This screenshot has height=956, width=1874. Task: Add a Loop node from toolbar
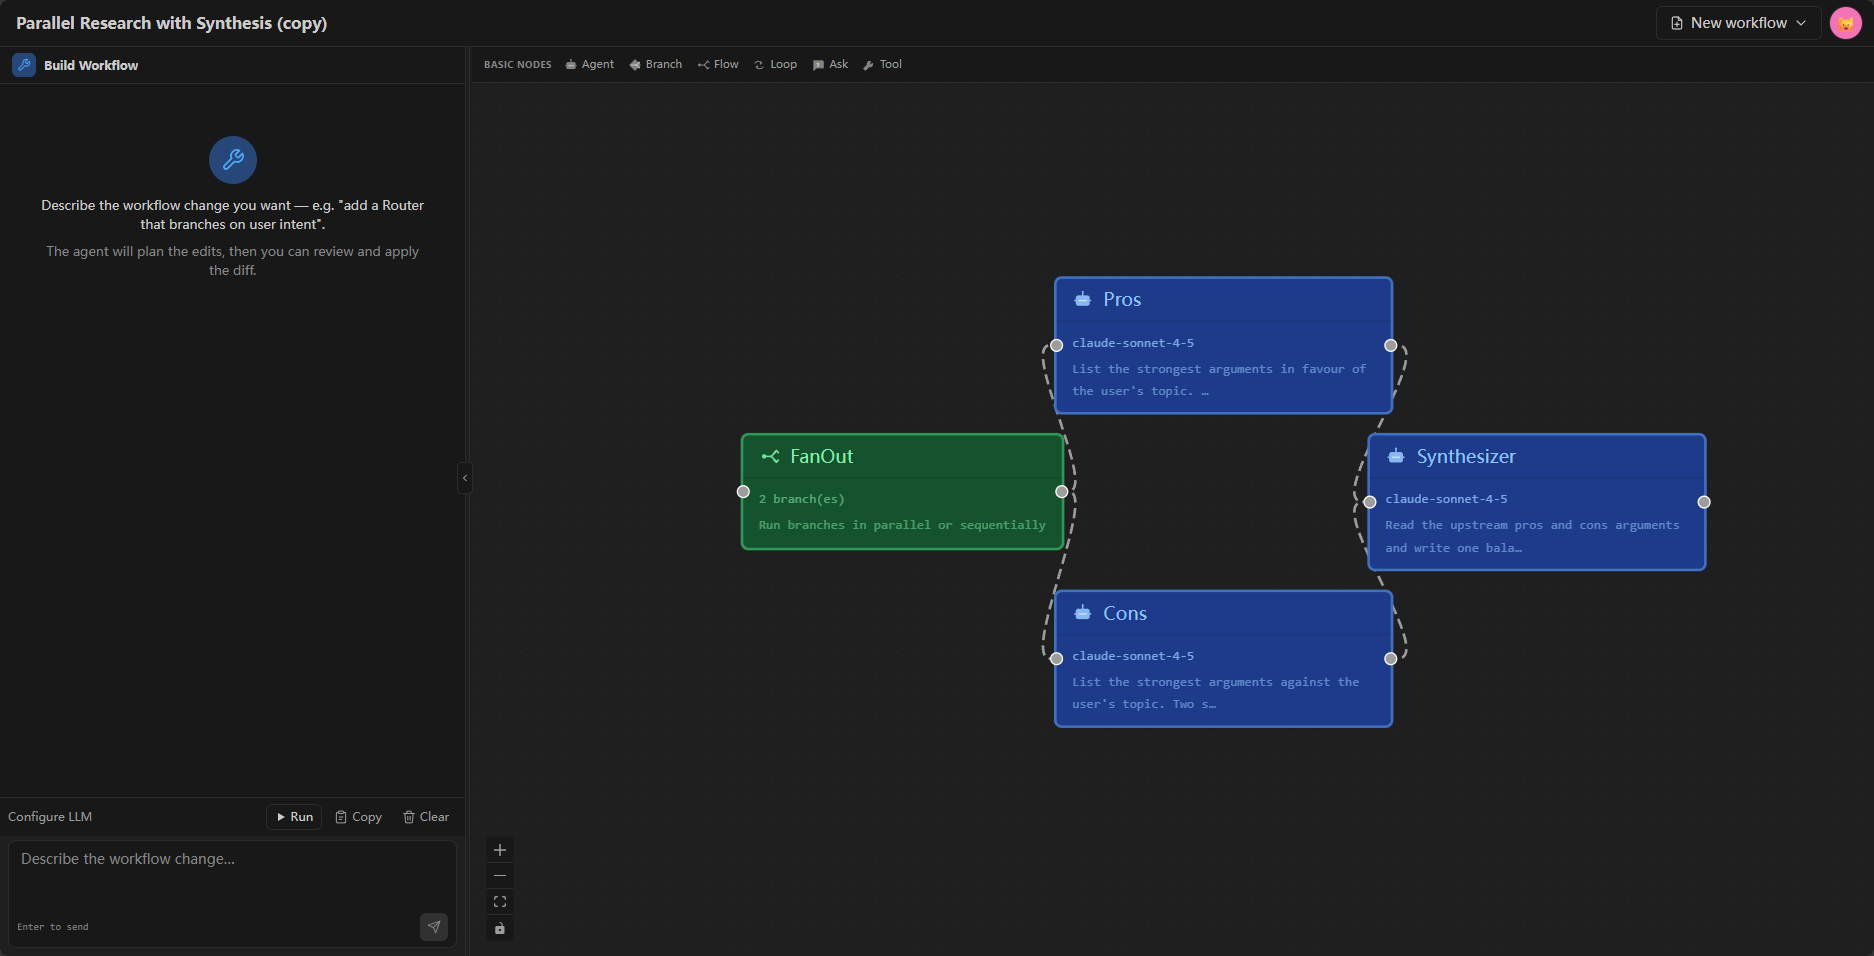(775, 64)
